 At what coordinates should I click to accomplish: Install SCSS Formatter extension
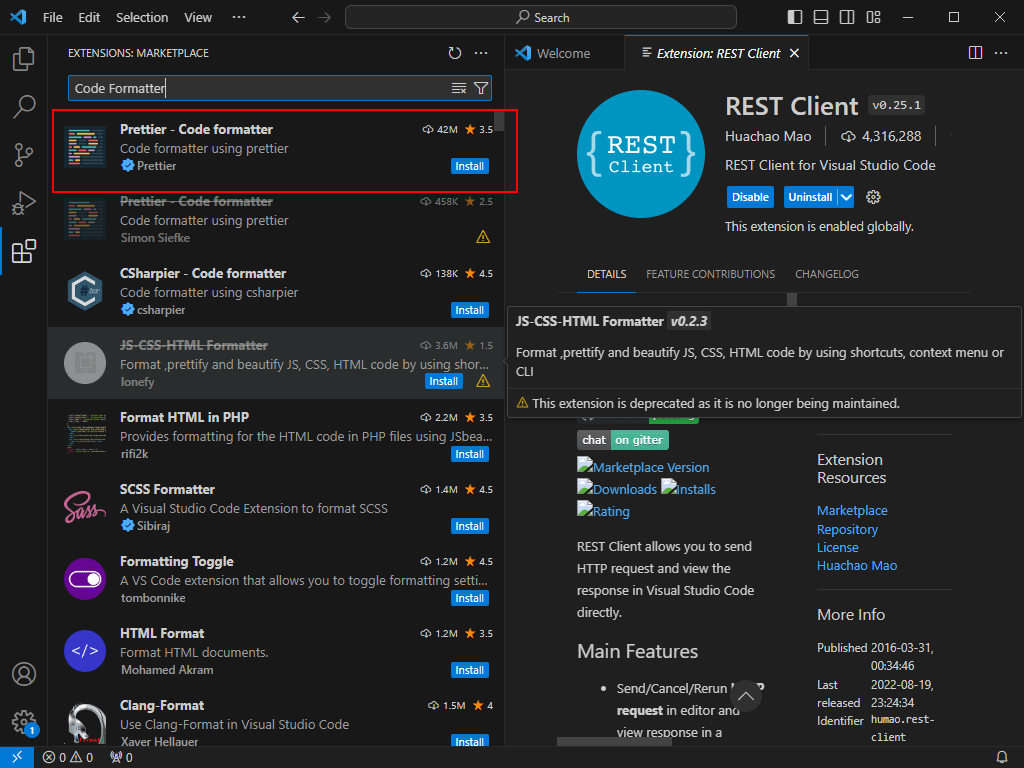(x=470, y=526)
